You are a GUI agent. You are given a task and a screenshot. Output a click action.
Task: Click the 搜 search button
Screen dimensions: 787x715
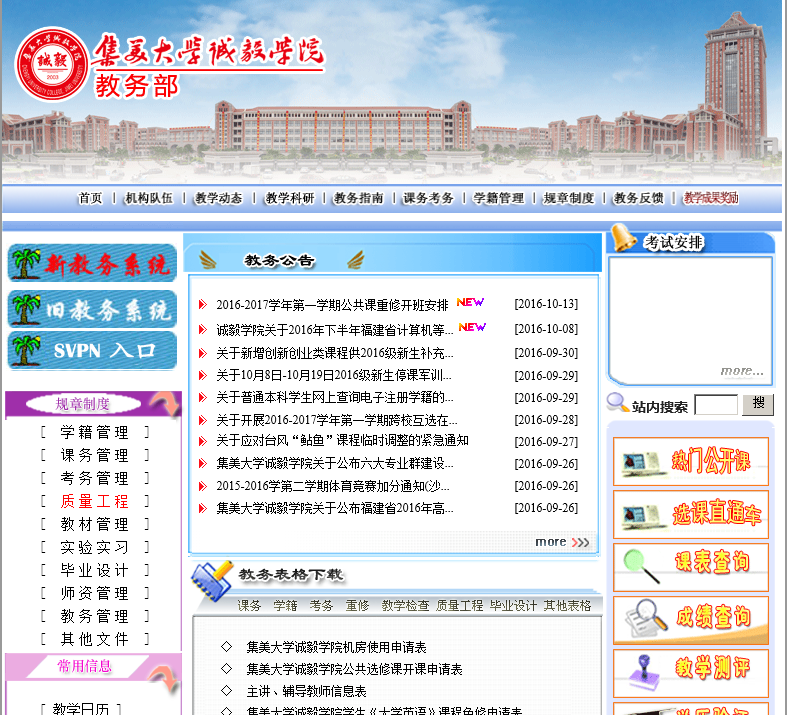coord(758,404)
